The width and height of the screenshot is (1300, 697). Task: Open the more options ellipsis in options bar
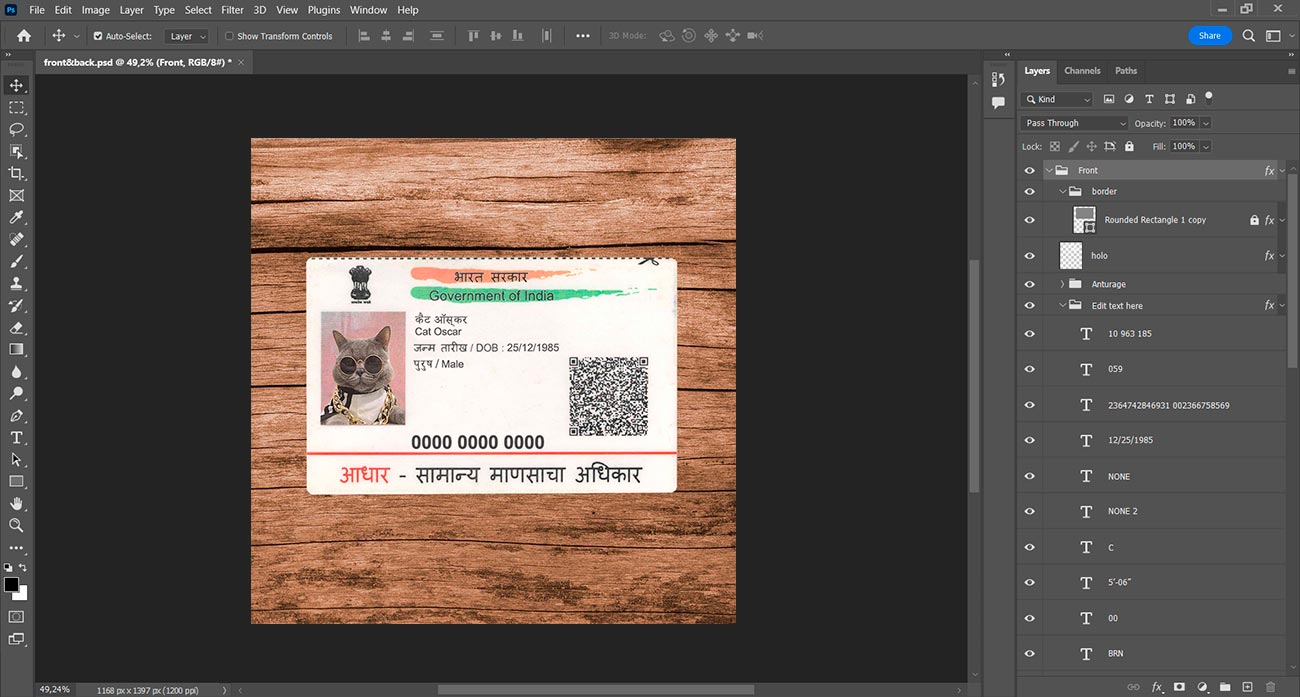point(583,36)
